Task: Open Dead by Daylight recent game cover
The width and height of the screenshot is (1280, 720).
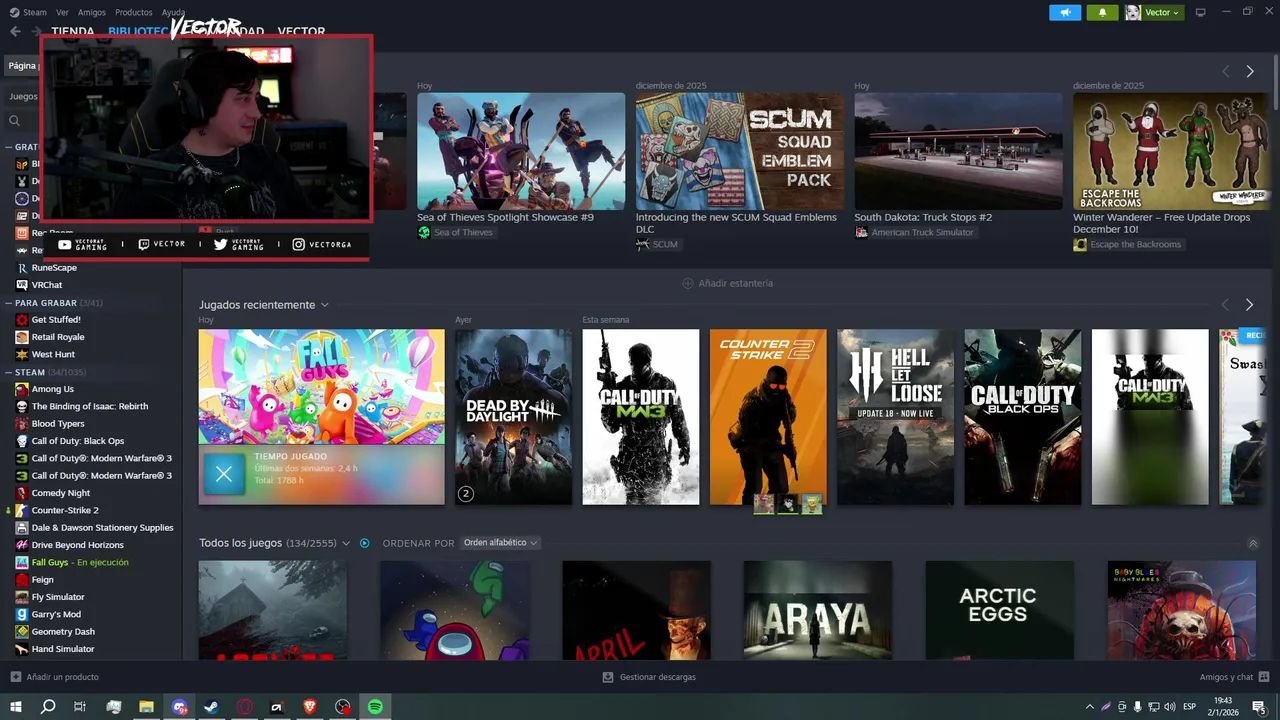Action: (x=514, y=417)
